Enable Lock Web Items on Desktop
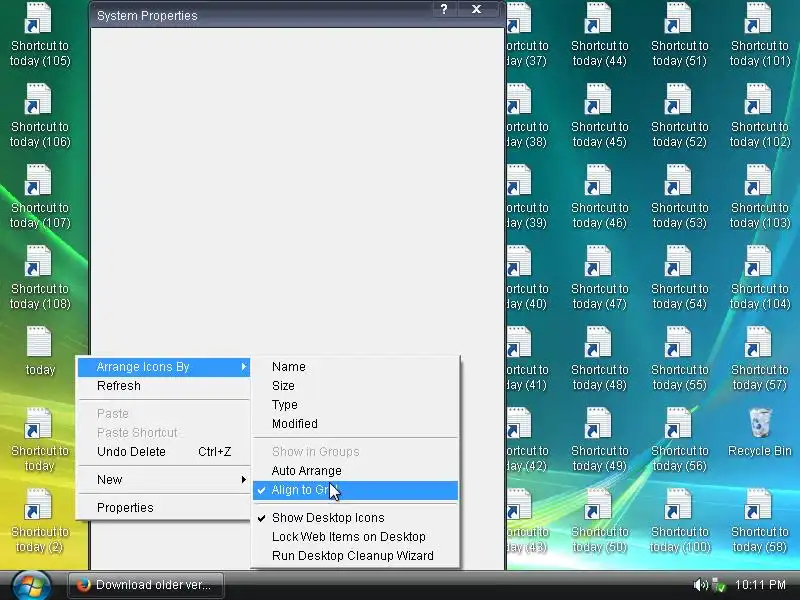800x600 pixels. (x=356, y=537)
